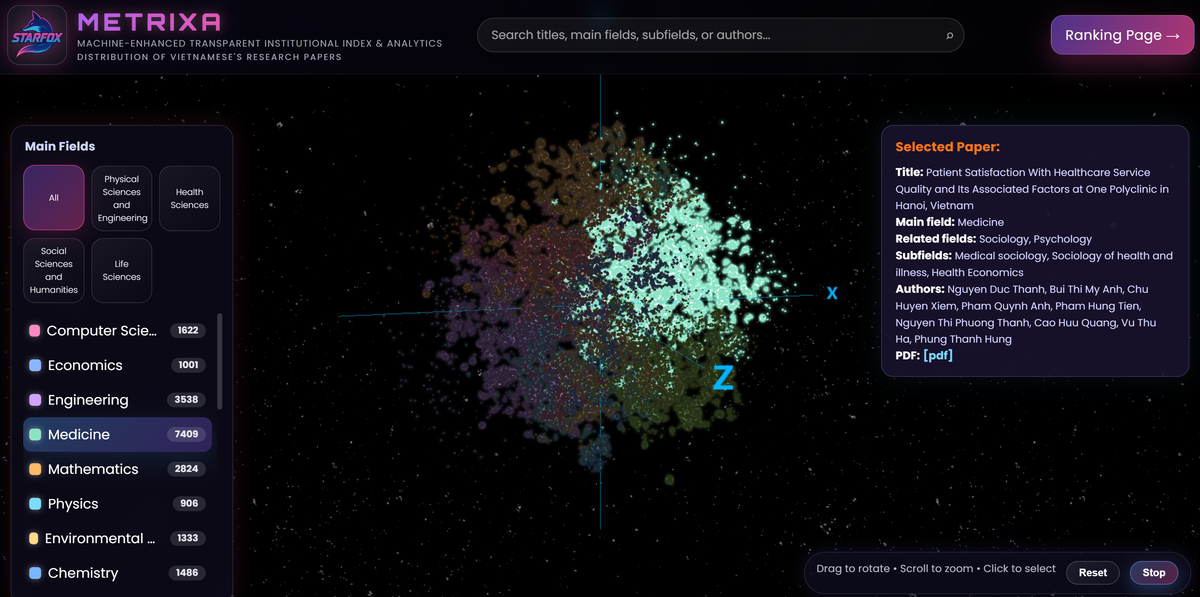Reset the 3D view
Screen dimensions: 1200x597
pyautogui.click(x=1092, y=573)
